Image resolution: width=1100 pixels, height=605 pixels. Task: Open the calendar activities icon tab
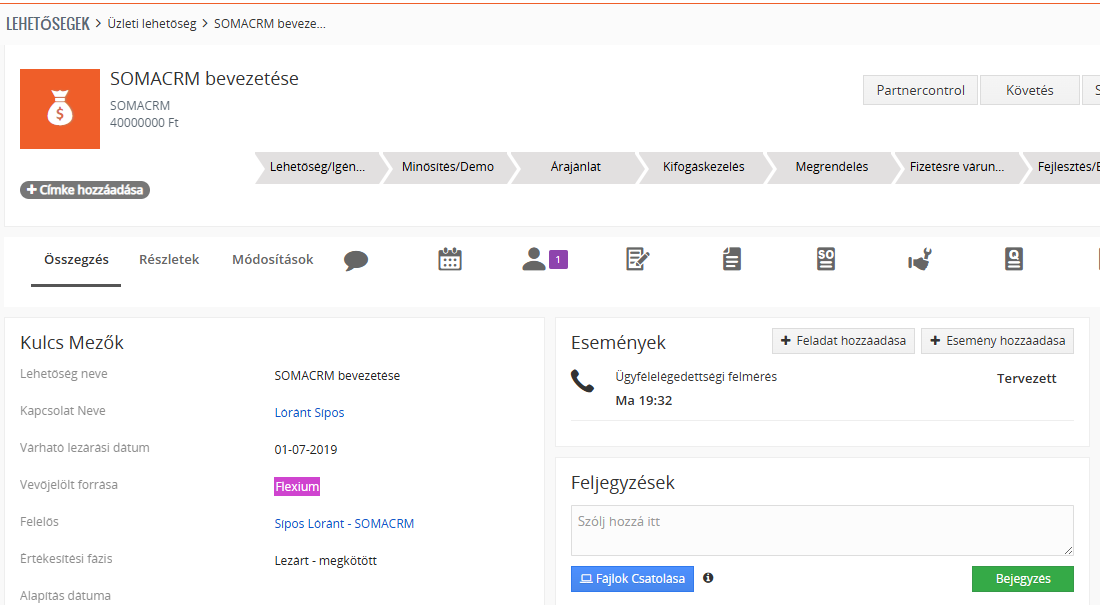(x=450, y=260)
